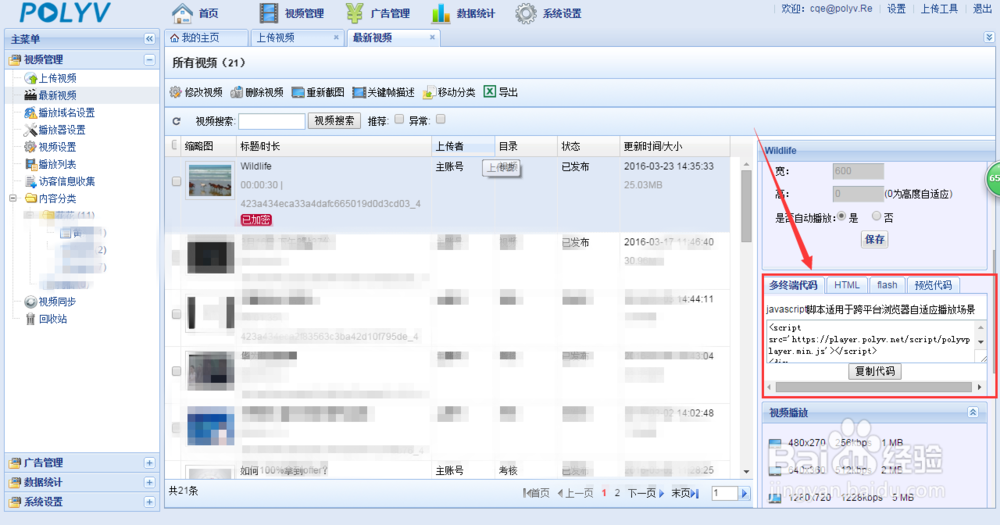Go to first page 首页 in pager
The image size is (1000, 525).
point(536,493)
